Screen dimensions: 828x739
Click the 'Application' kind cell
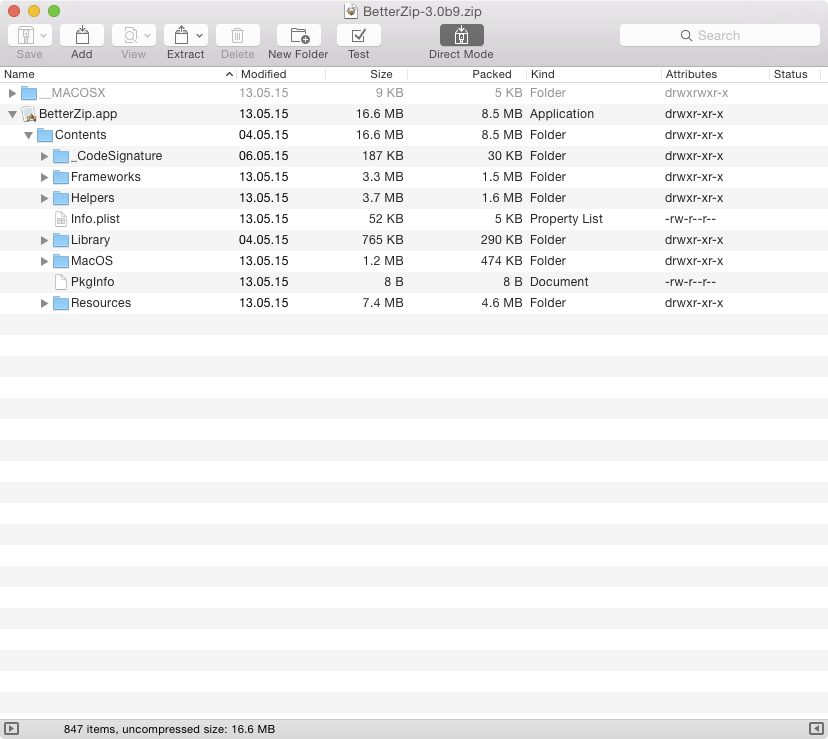click(562, 114)
